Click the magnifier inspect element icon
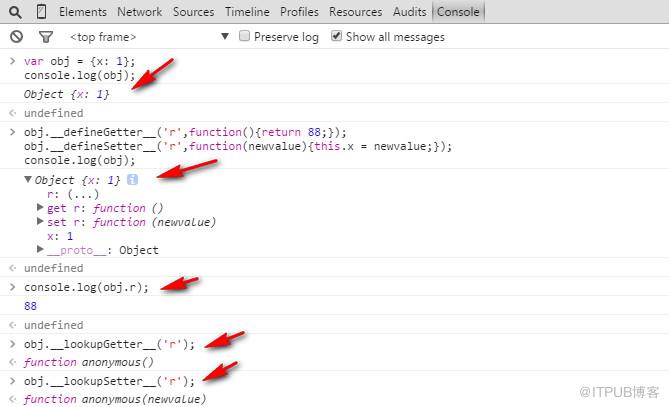The height and width of the screenshot is (407, 669). (15, 12)
